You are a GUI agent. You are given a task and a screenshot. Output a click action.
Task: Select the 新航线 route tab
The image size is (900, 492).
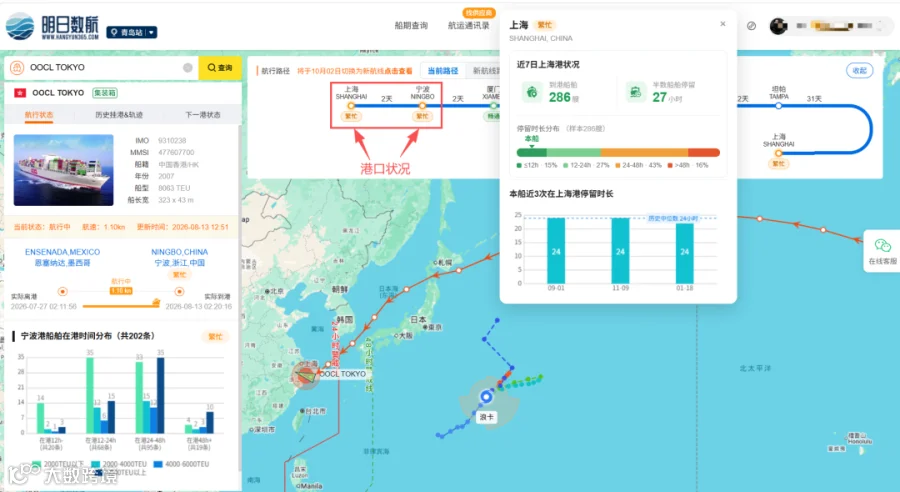point(484,71)
